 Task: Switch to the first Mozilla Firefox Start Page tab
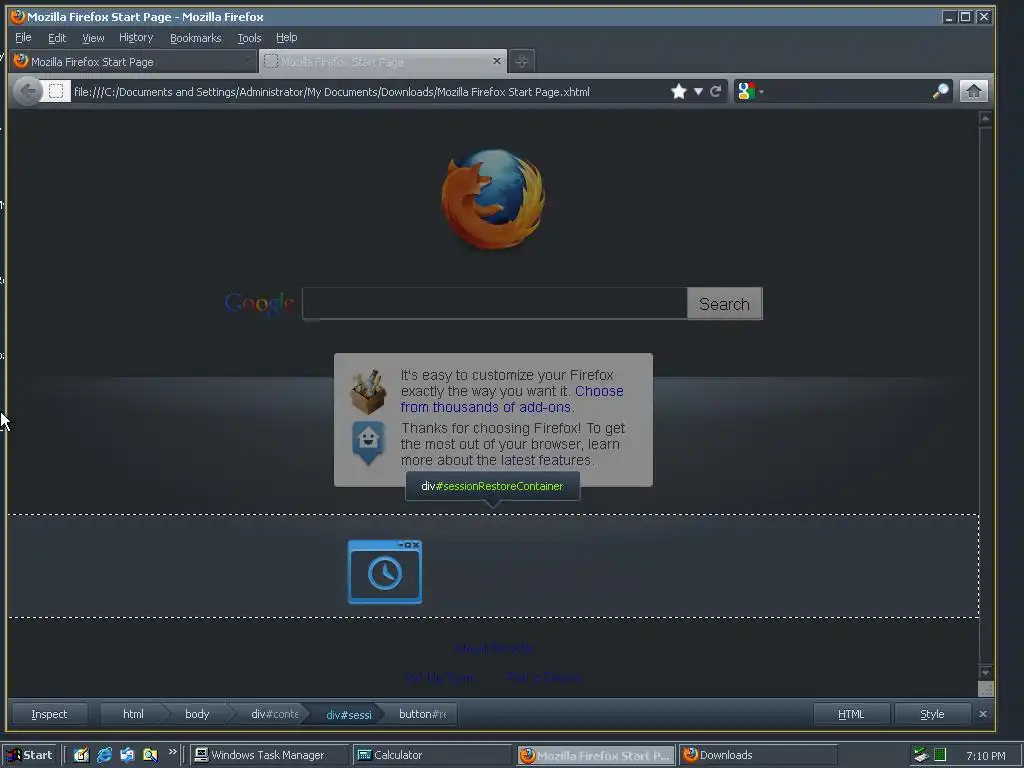[133, 61]
